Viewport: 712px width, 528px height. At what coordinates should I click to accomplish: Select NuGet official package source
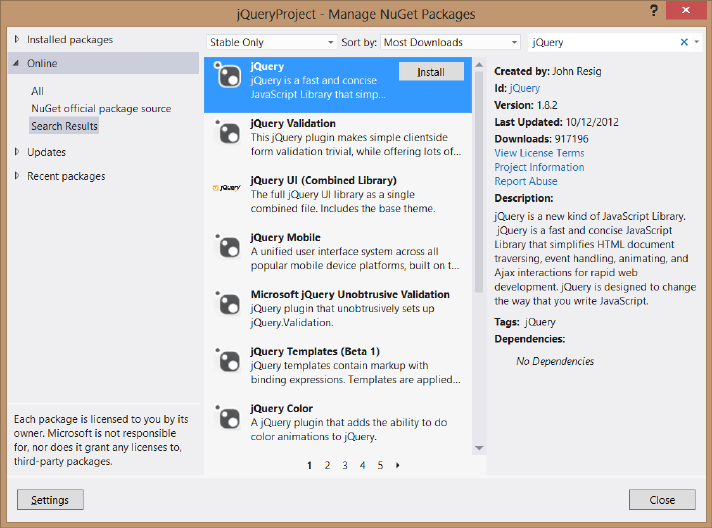(101, 109)
